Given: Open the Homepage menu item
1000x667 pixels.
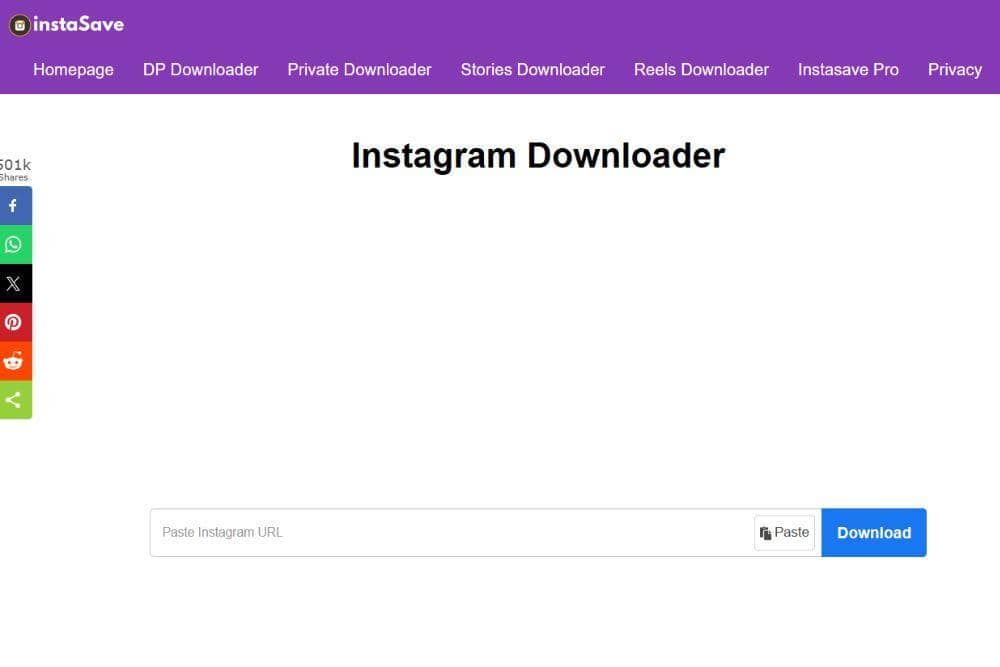Looking at the screenshot, I should pos(73,69).
